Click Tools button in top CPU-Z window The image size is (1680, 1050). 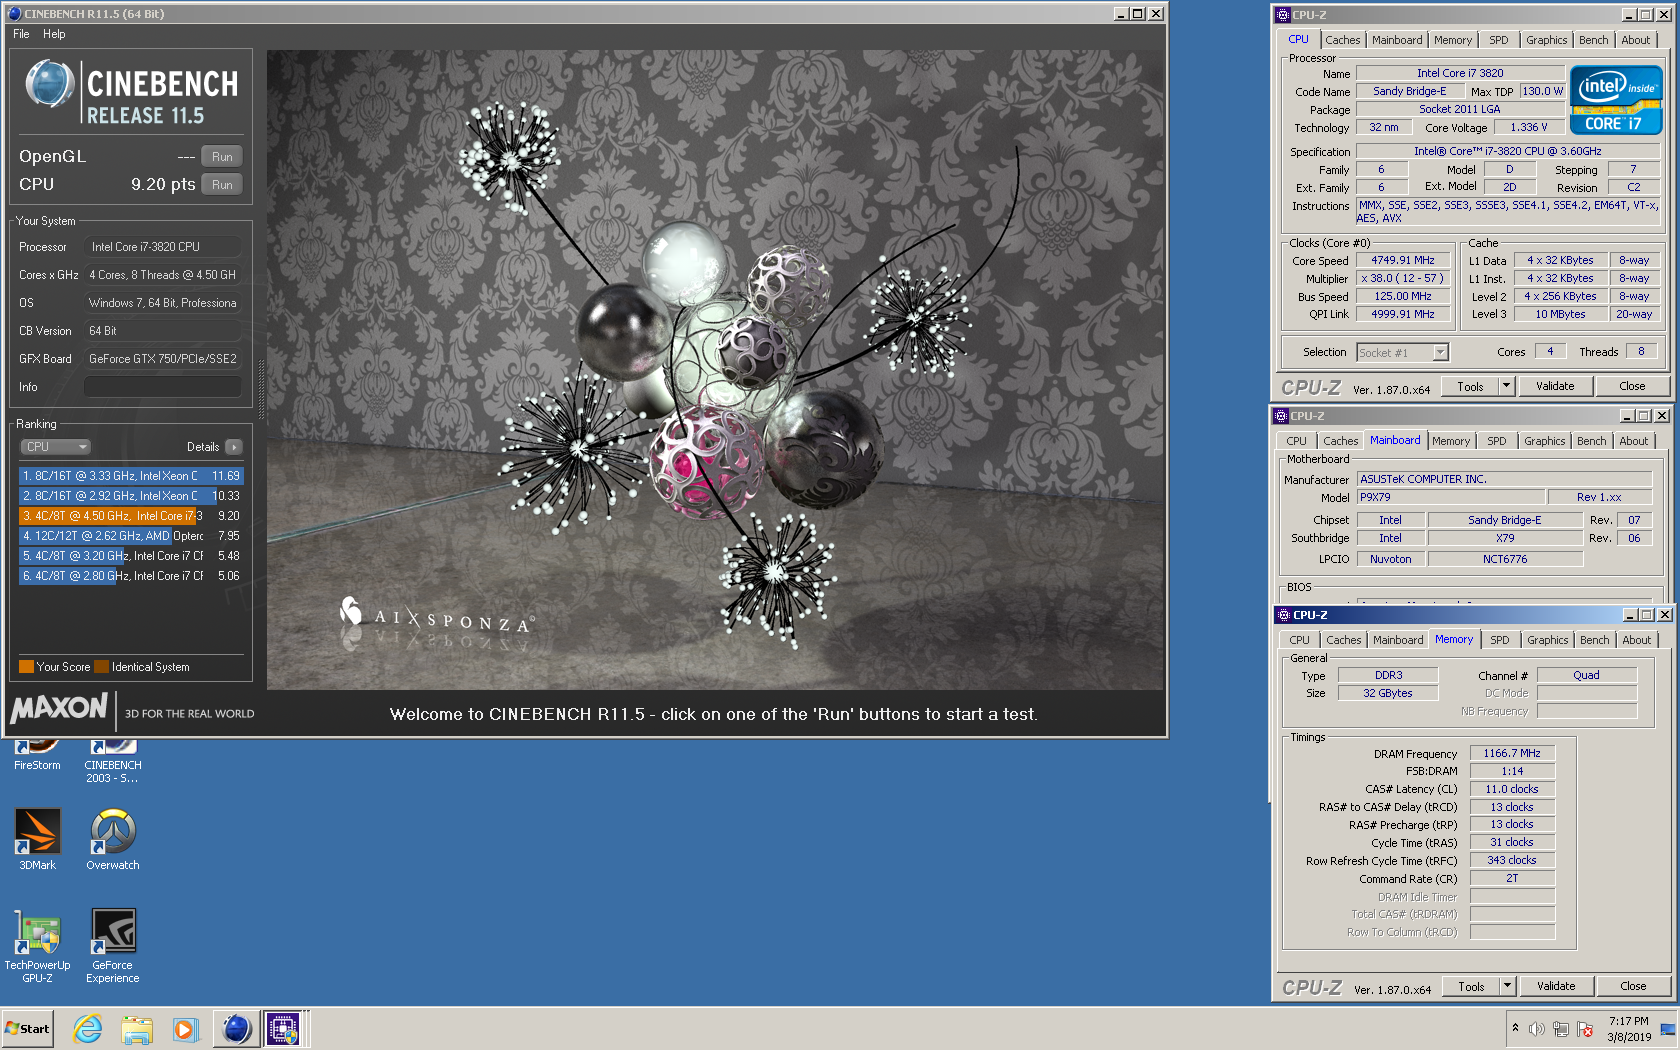(x=1470, y=387)
